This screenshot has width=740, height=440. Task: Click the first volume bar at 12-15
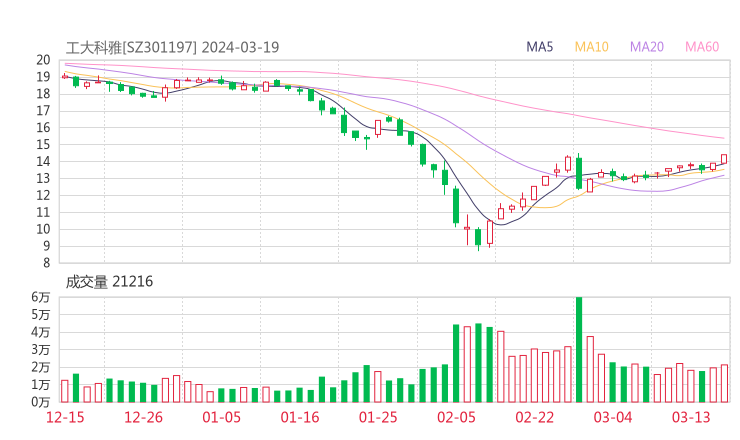point(65,391)
